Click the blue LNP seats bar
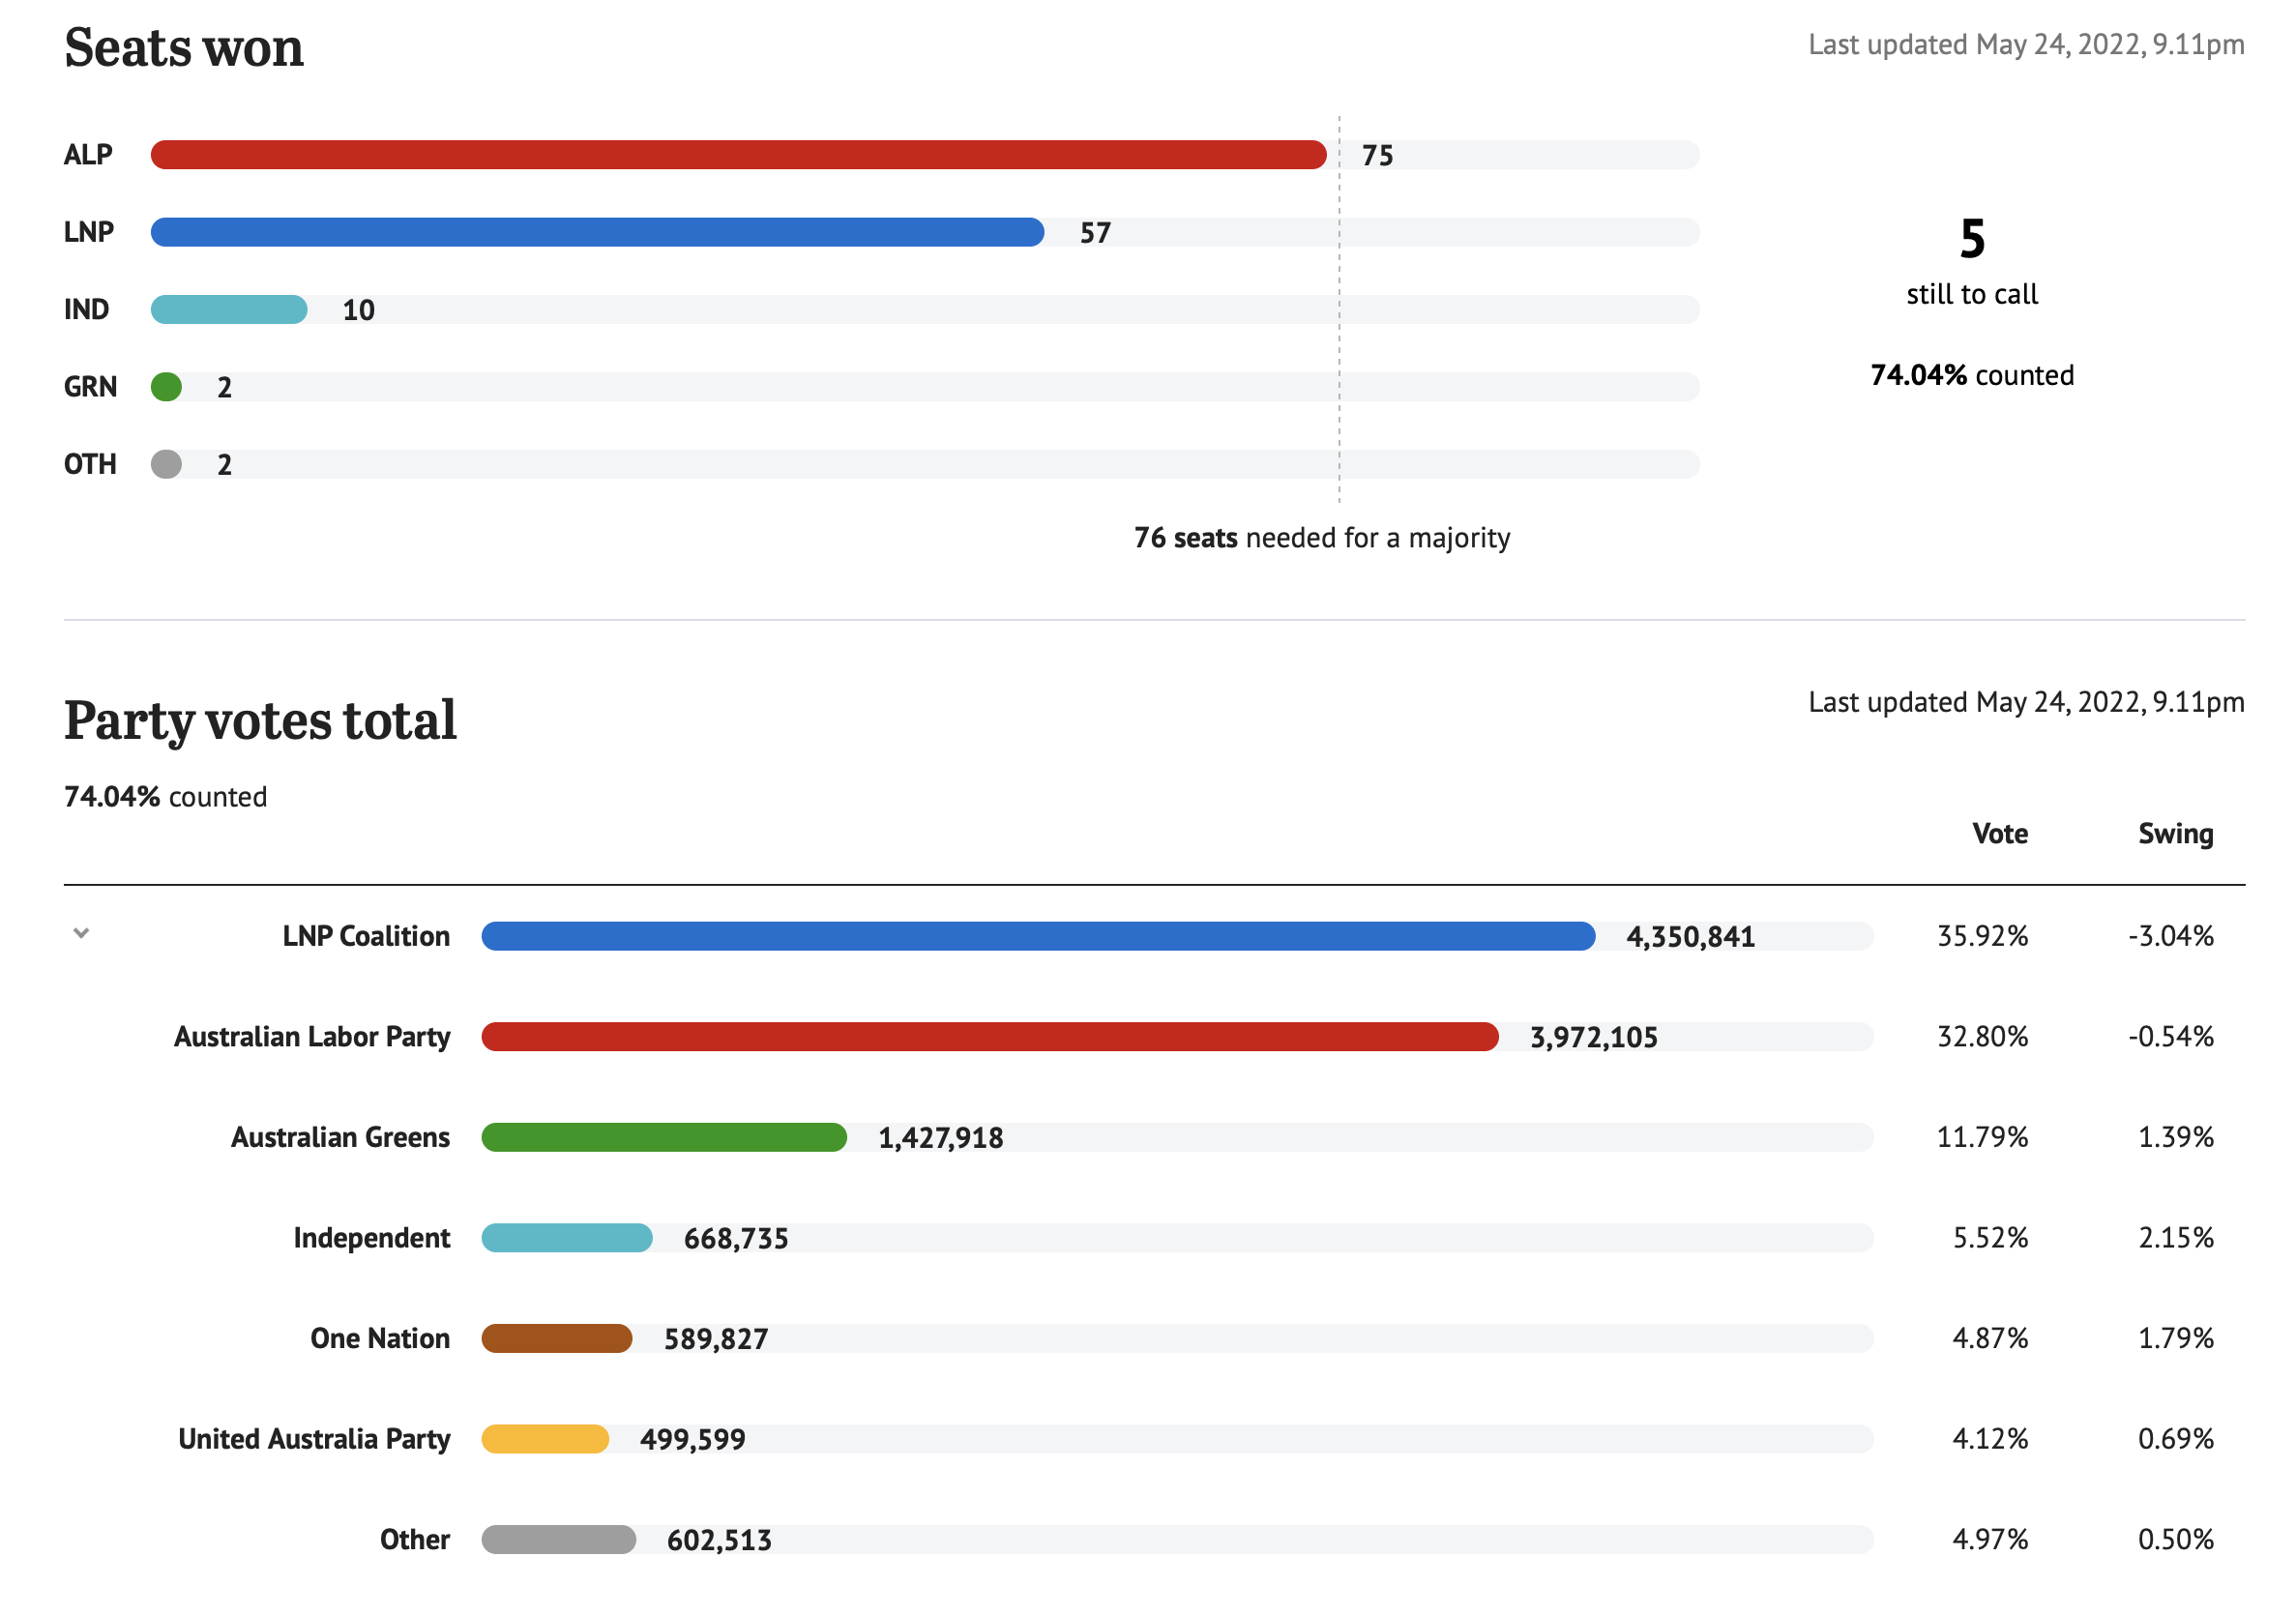 click(x=597, y=232)
